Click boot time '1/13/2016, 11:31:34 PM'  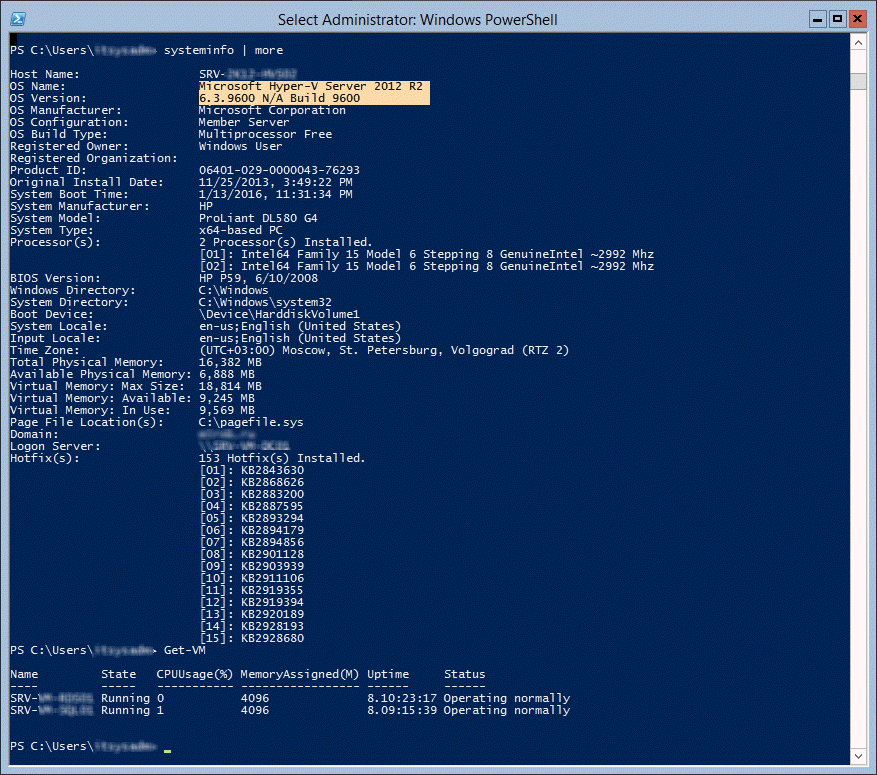pyautogui.click(x=276, y=194)
